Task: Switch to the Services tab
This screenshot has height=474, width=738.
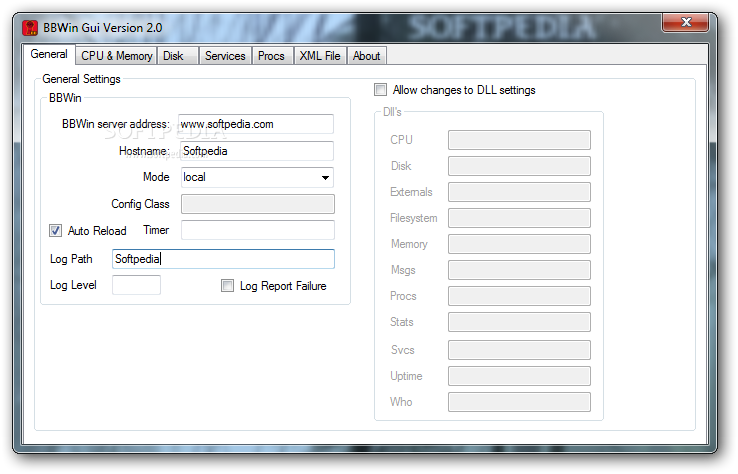Action: [x=225, y=56]
